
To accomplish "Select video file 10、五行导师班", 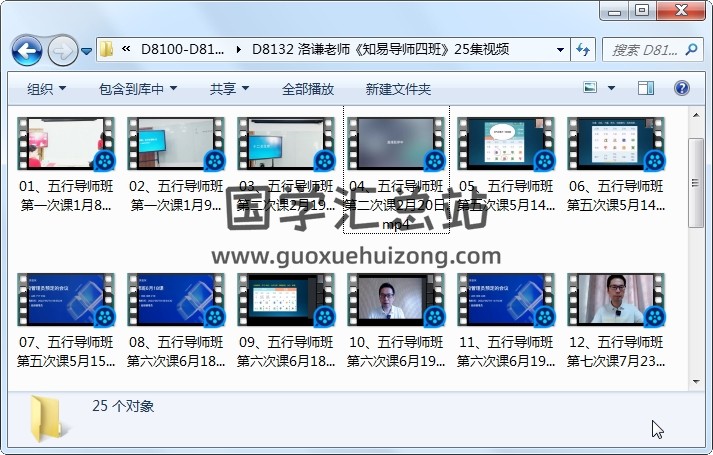I will (x=396, y=300).
